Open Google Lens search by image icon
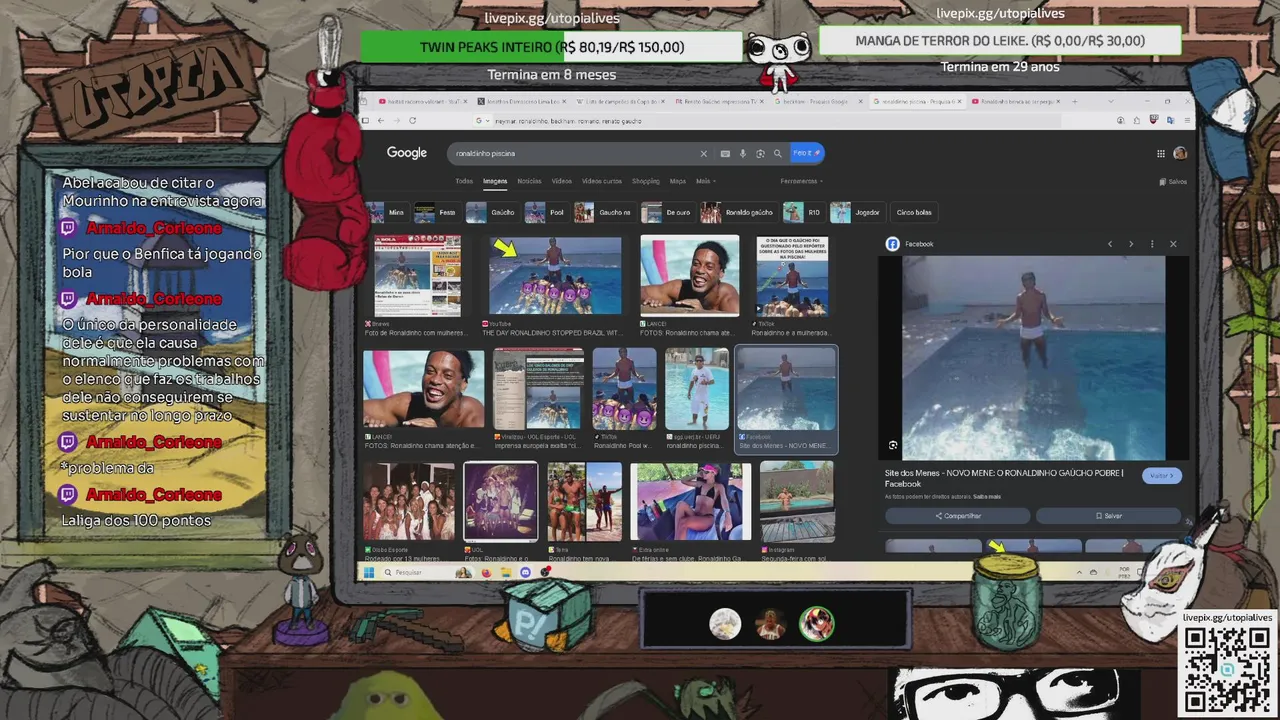The image size is (1280, 720). point(760,153)
